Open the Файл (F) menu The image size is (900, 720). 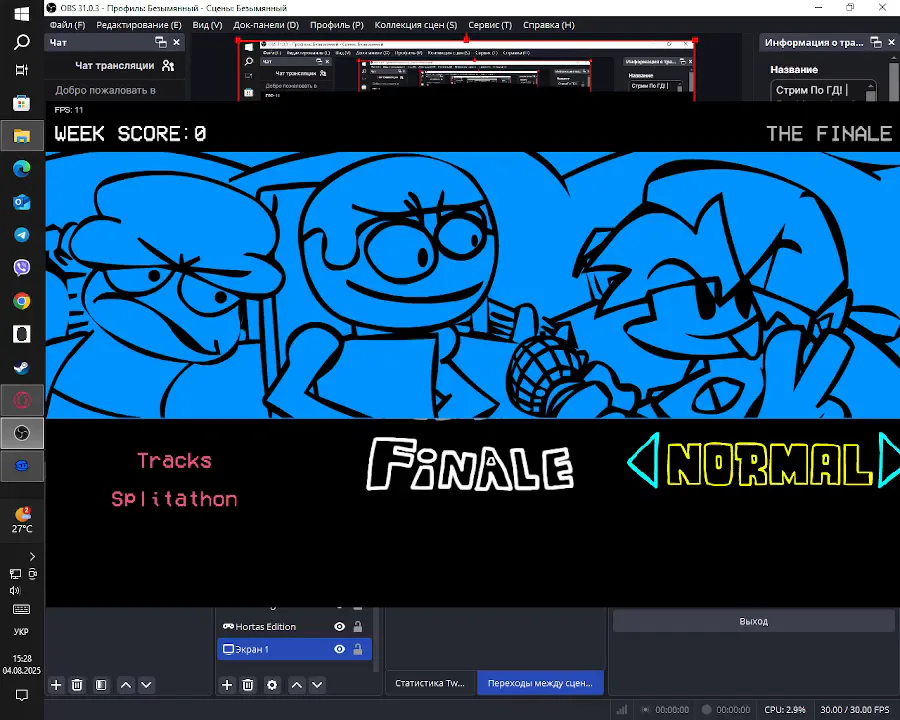click(x=67, y=25)
